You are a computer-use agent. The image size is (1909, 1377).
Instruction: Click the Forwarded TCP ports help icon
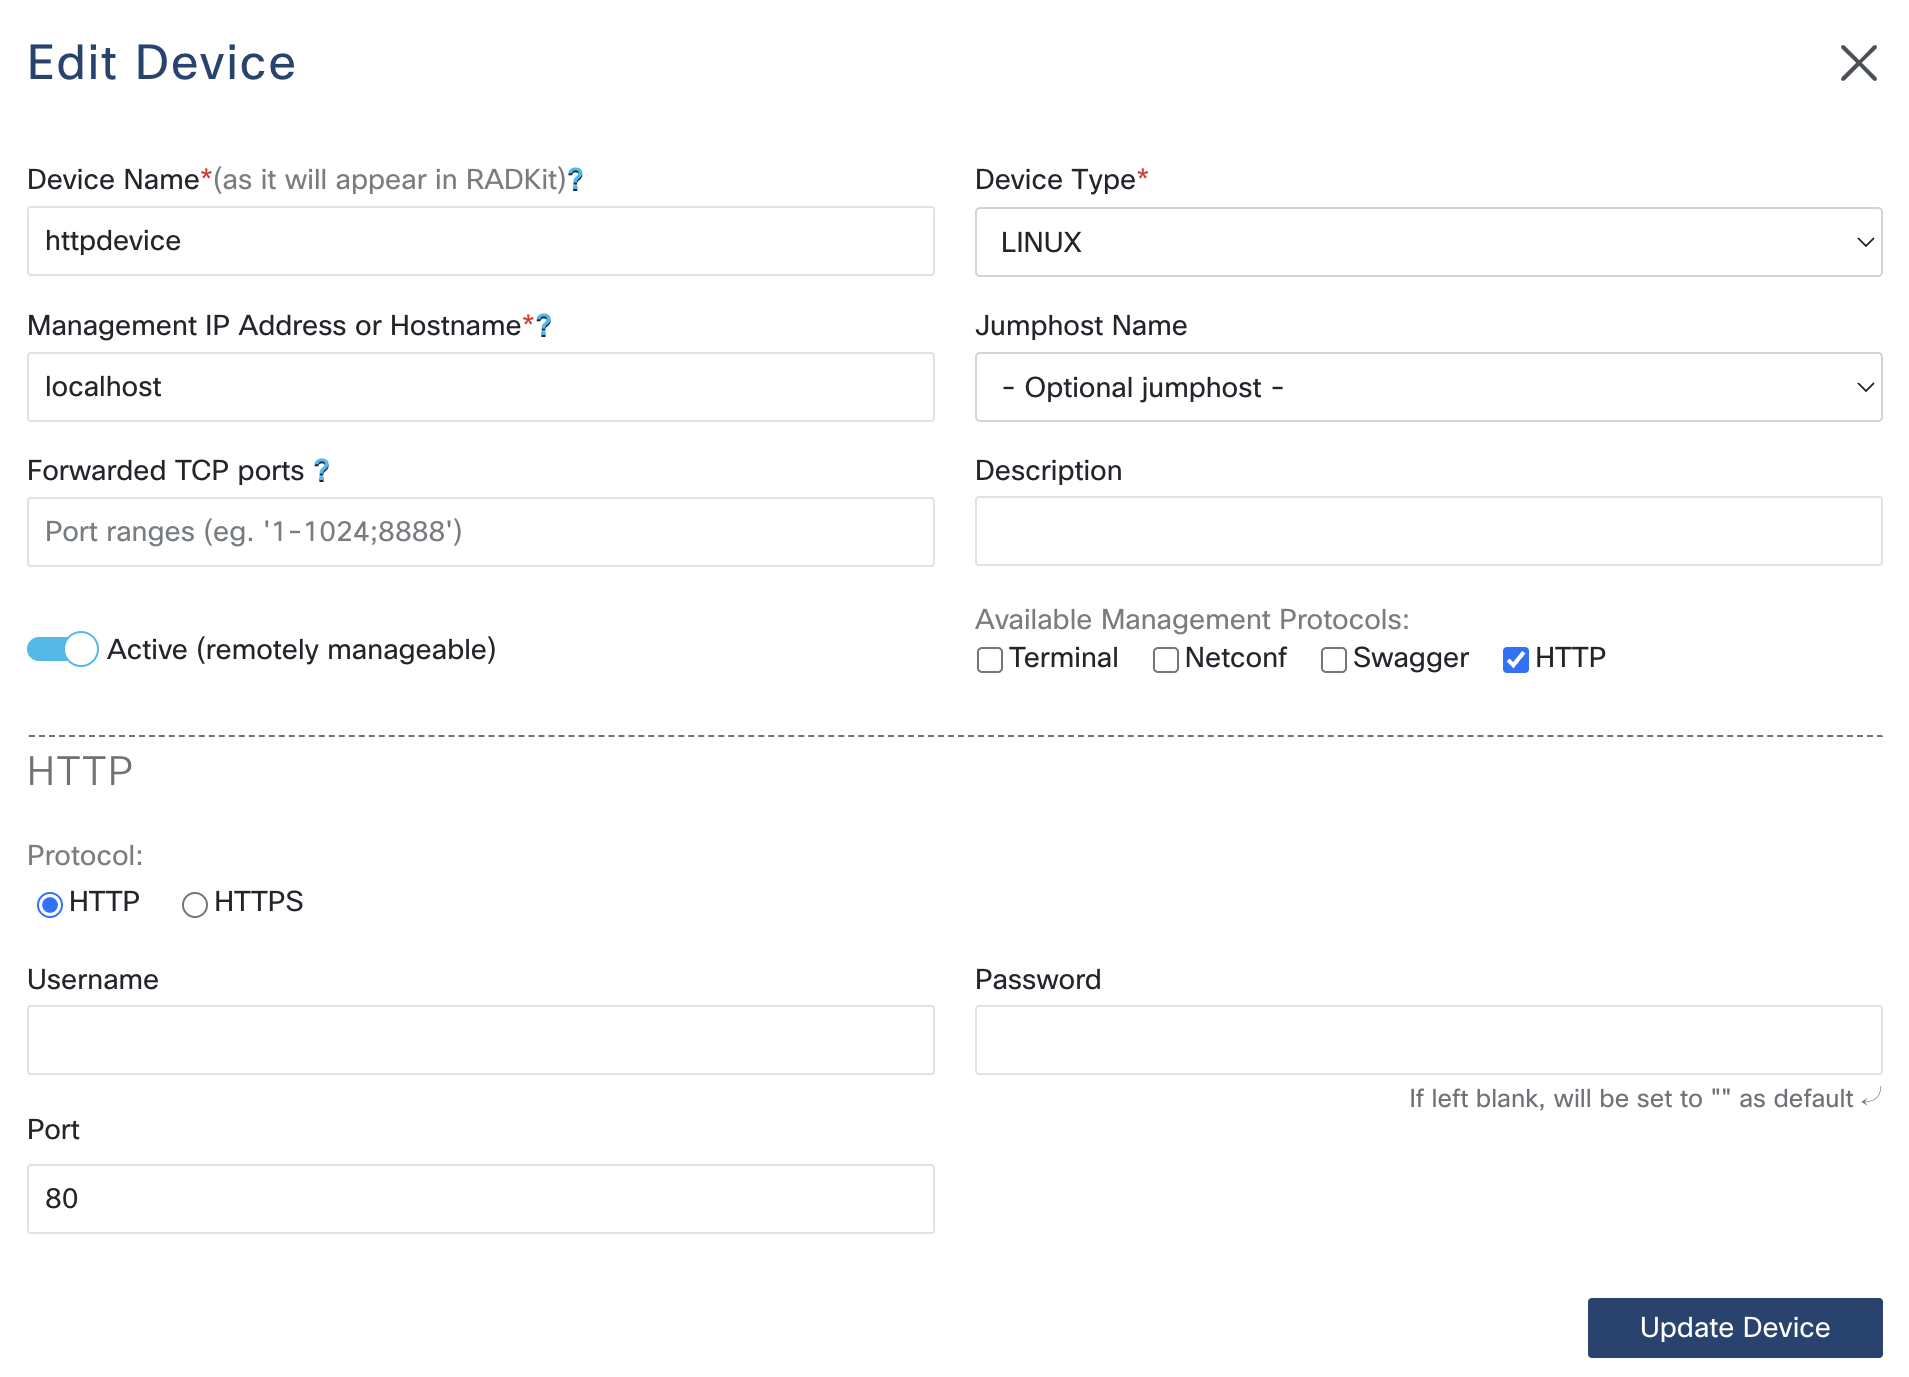pyautogui.click(x=321, y=471)
